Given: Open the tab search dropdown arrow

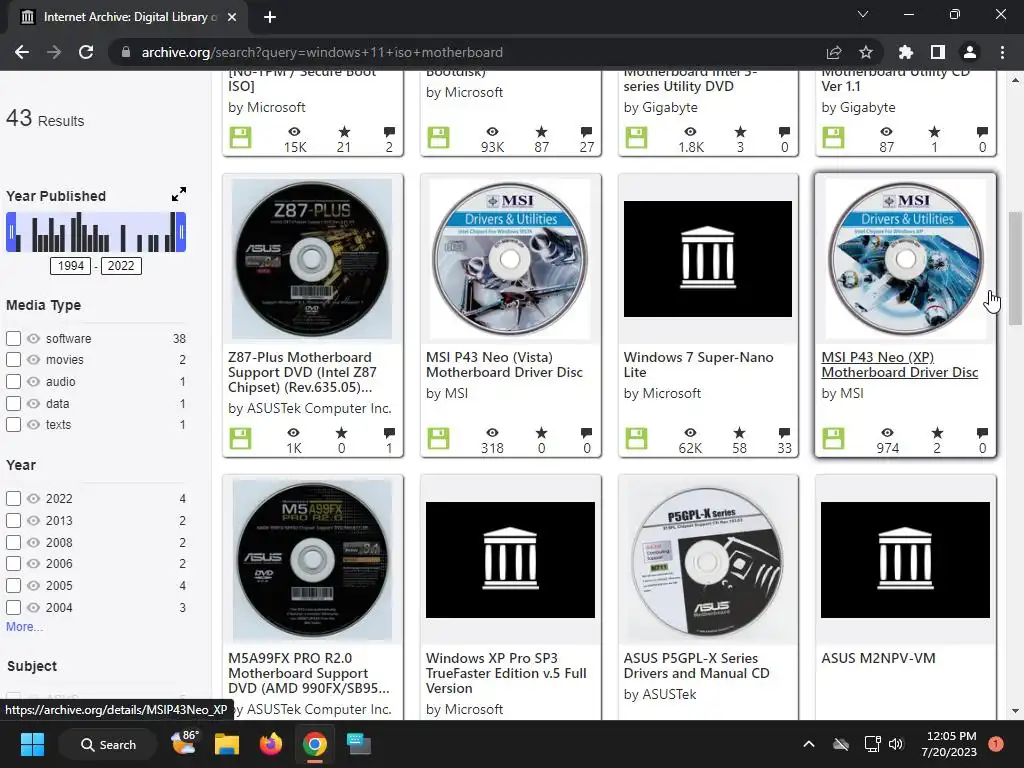Looking at the screenshot, I should [x=863, y=14].
